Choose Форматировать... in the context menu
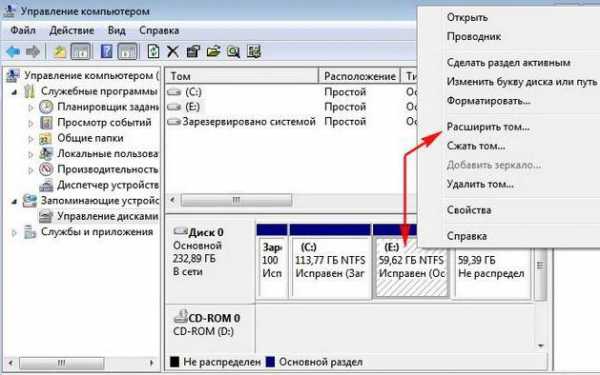This screenshot has width=600, height=375. [x=488, y=101]
